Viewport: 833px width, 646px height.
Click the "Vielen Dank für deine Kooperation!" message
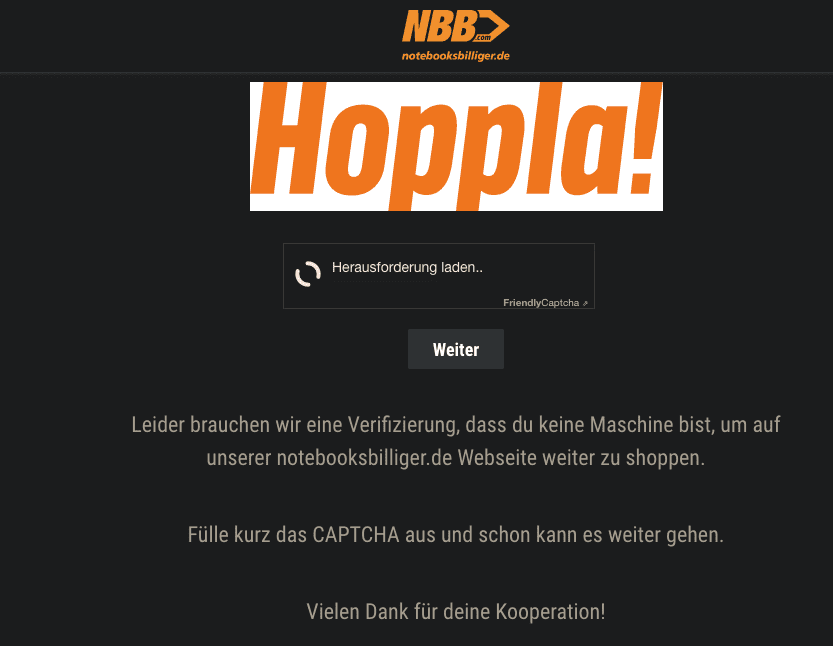click(456, 611)
